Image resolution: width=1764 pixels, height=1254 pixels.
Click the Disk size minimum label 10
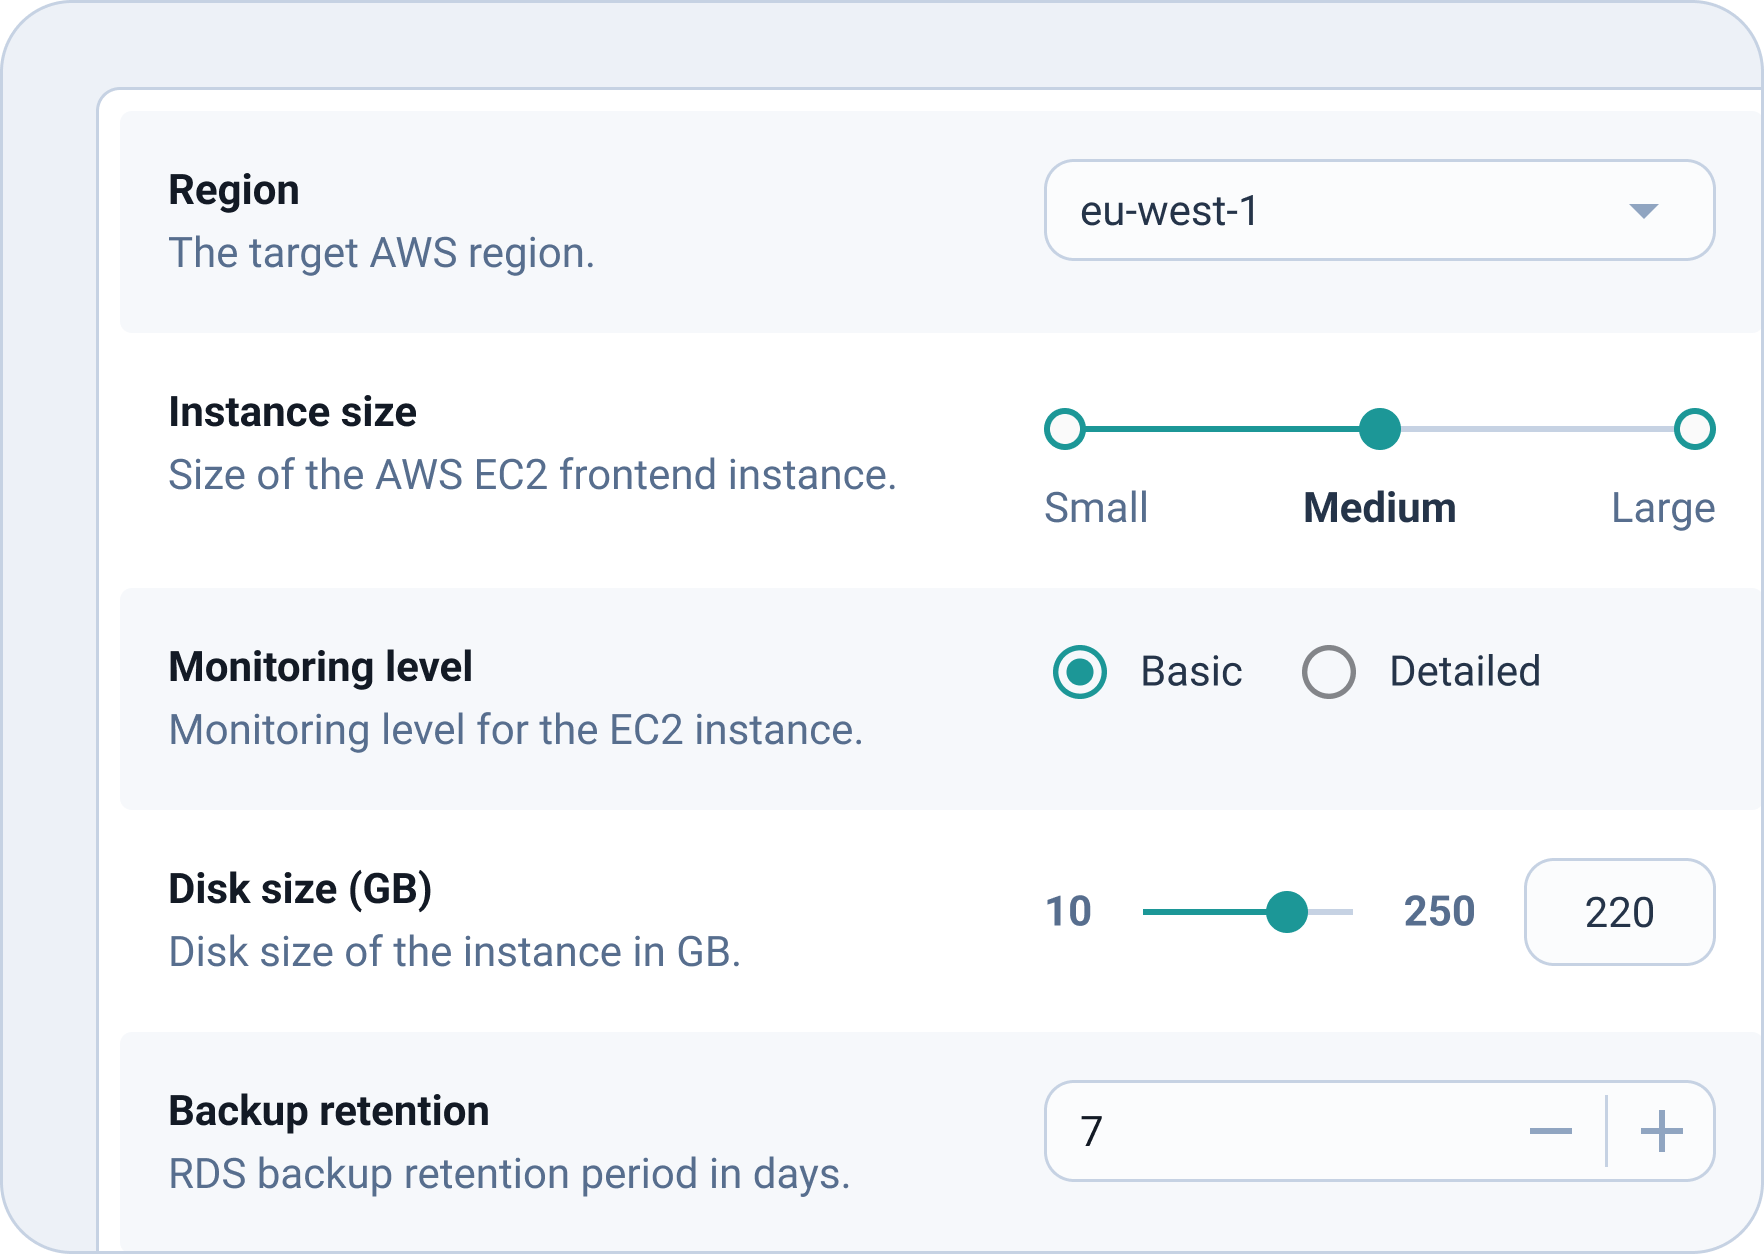point(1068,912)
